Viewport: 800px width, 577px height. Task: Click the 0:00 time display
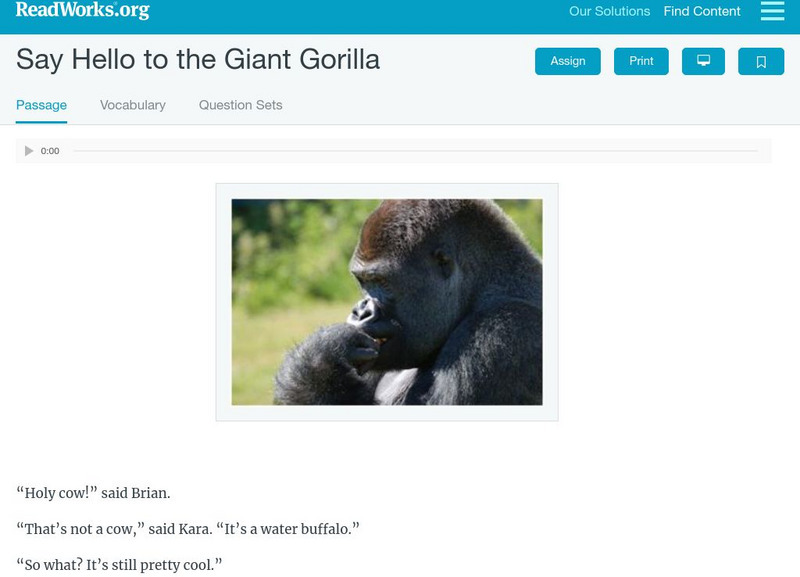pos(49,151)
